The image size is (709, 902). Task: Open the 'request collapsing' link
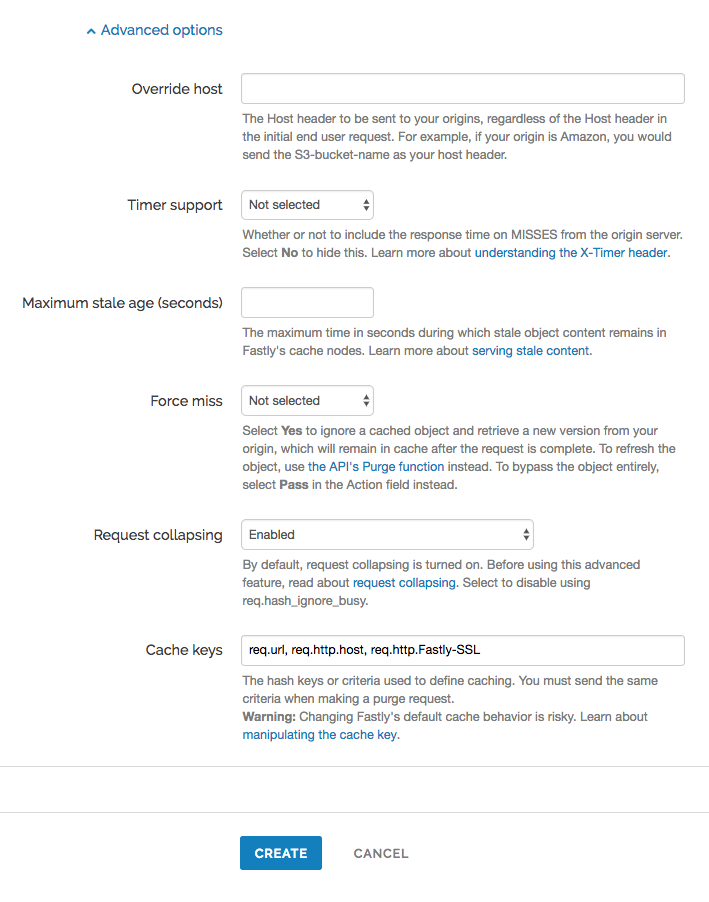[x=404, y=582]
